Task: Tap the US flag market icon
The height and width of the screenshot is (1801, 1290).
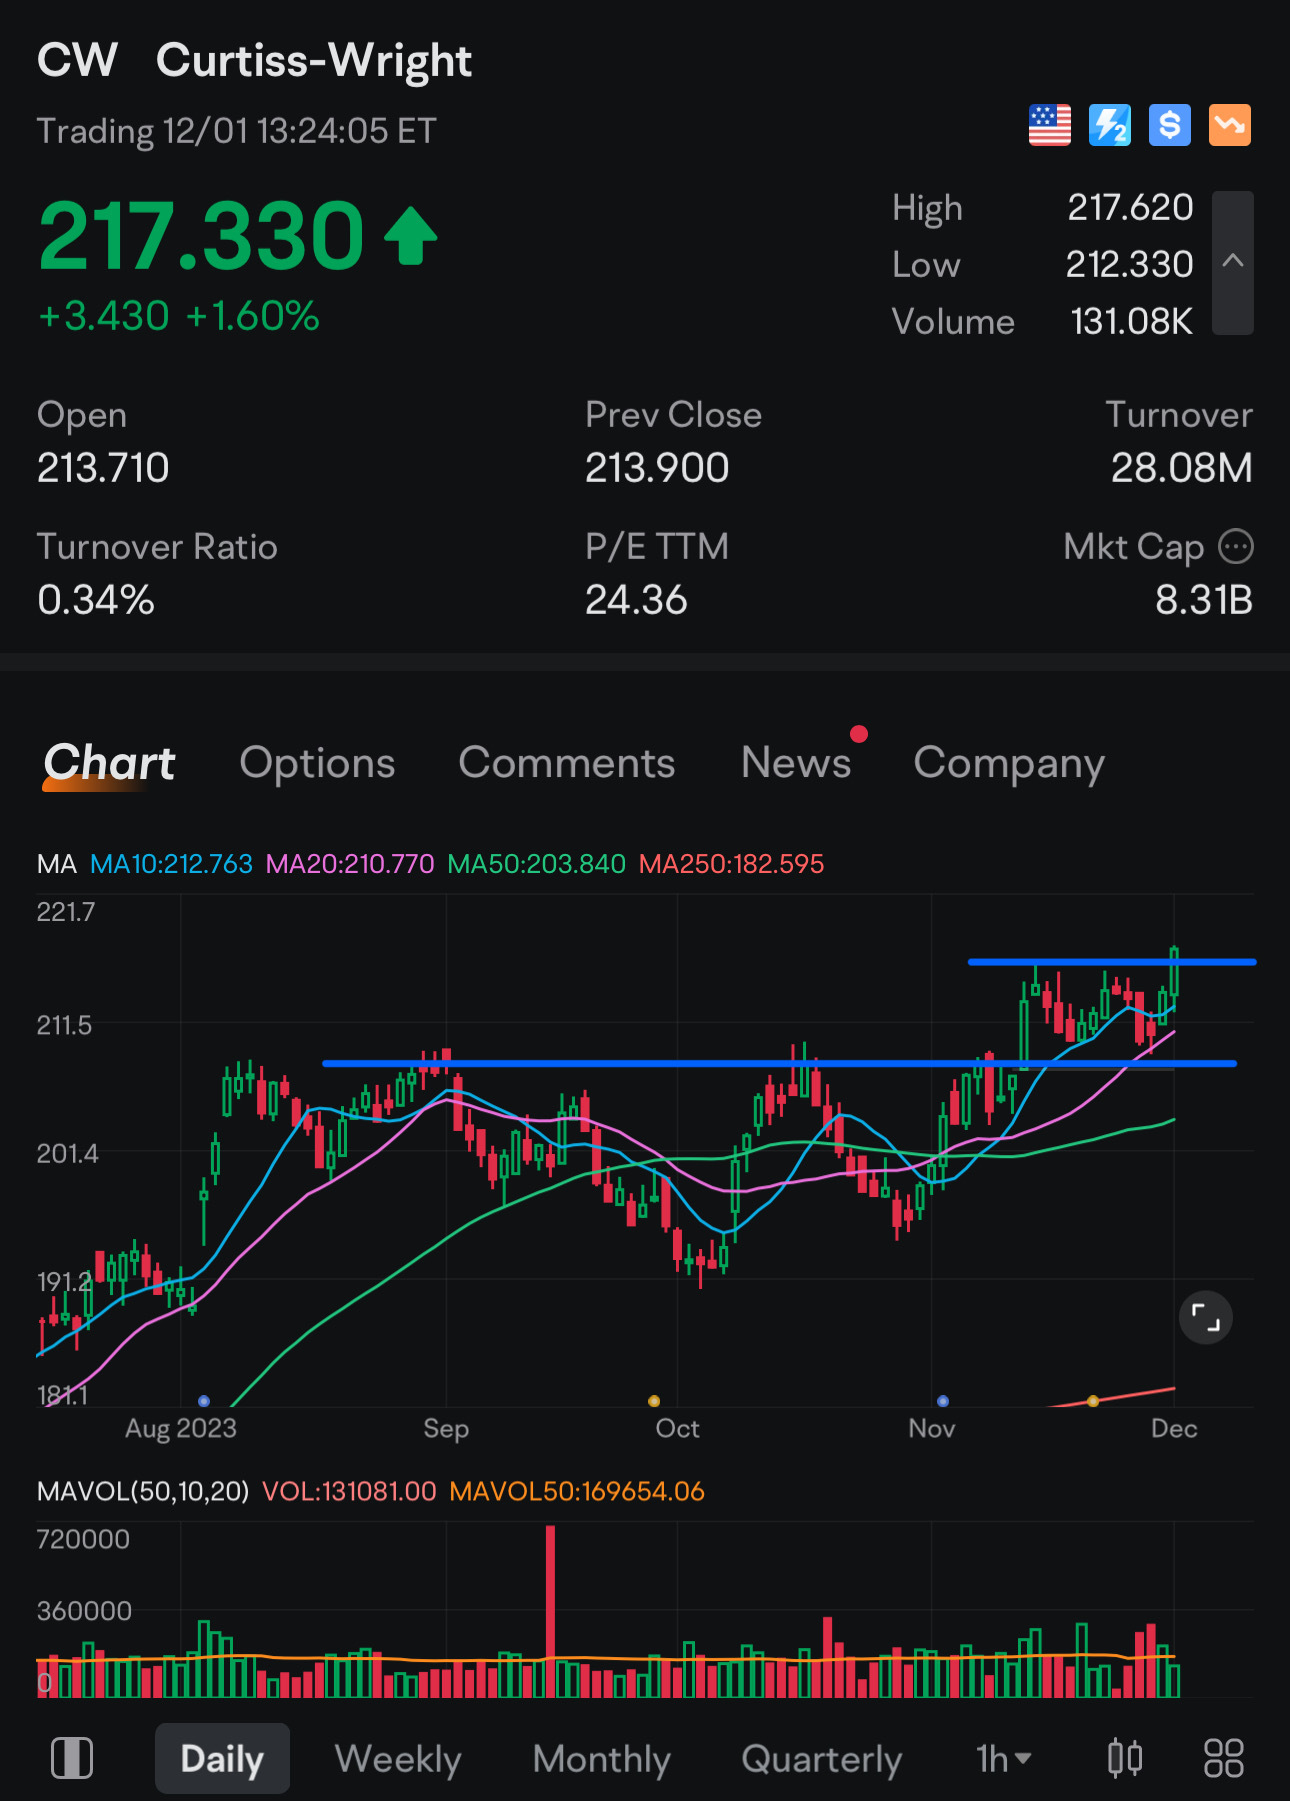Action: (x=1049, y=125)
